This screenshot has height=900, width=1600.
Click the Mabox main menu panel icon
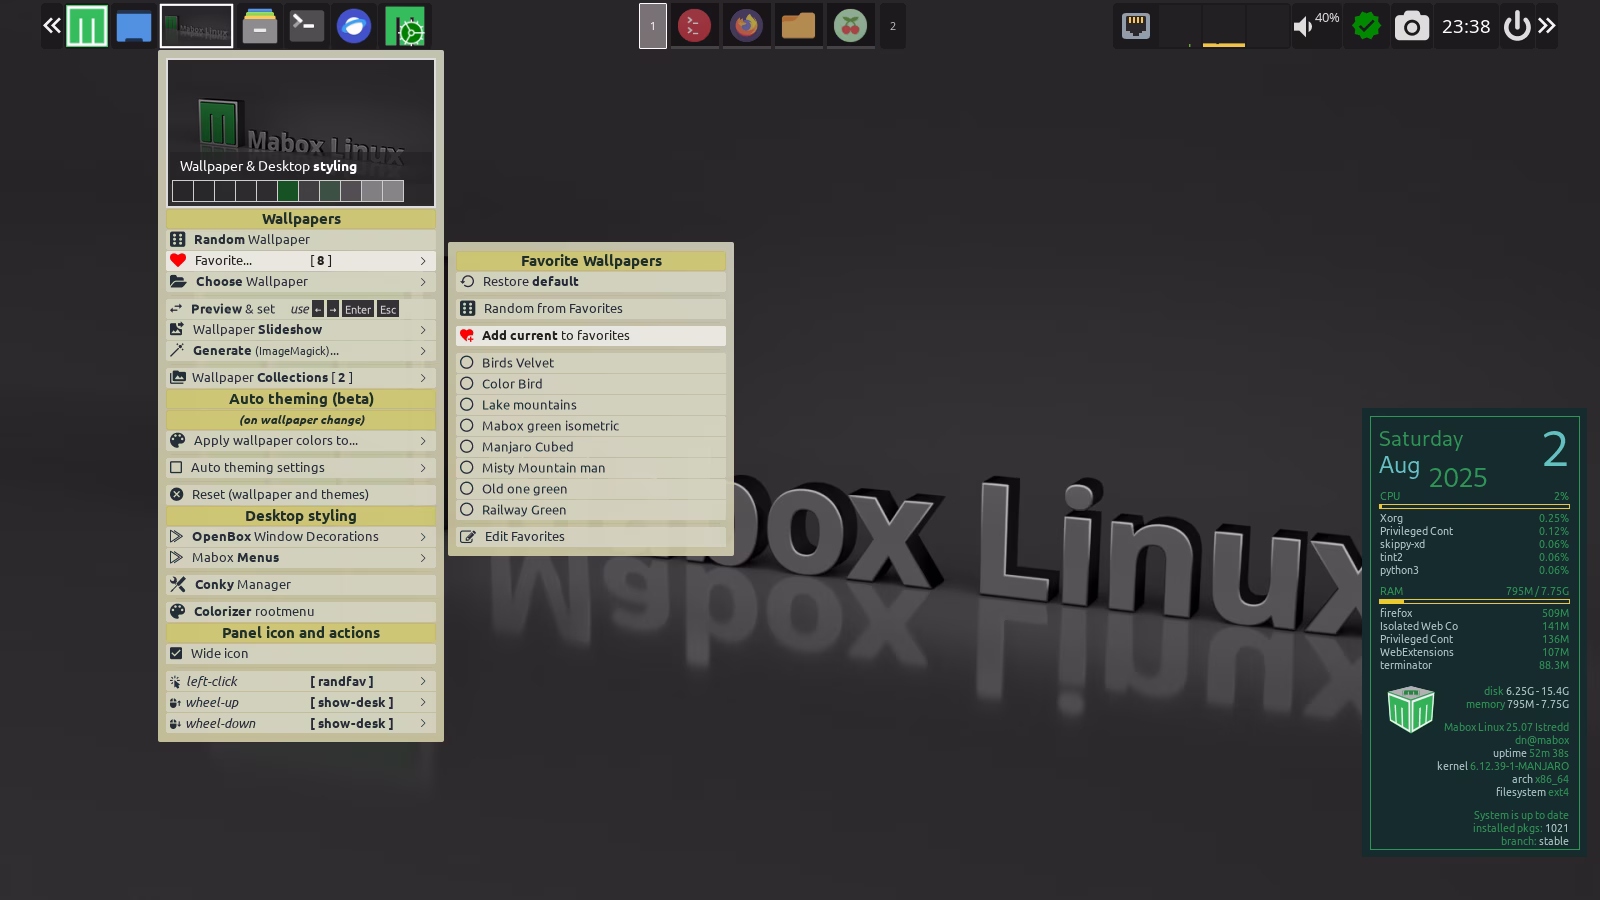(87, 26)
